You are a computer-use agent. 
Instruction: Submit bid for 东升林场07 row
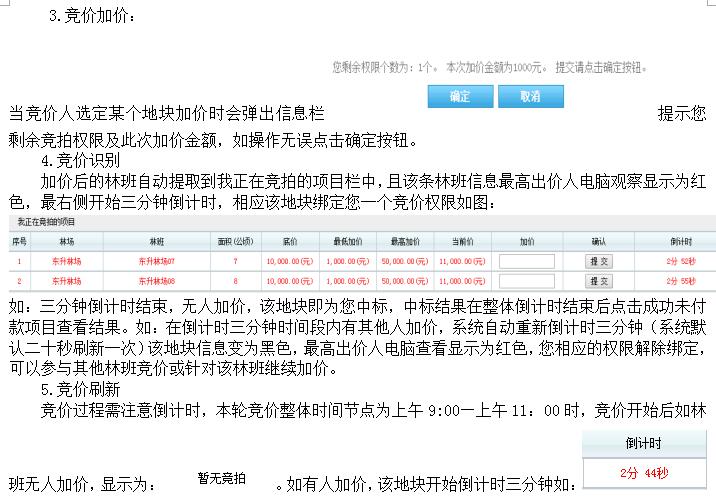(598, 261)
